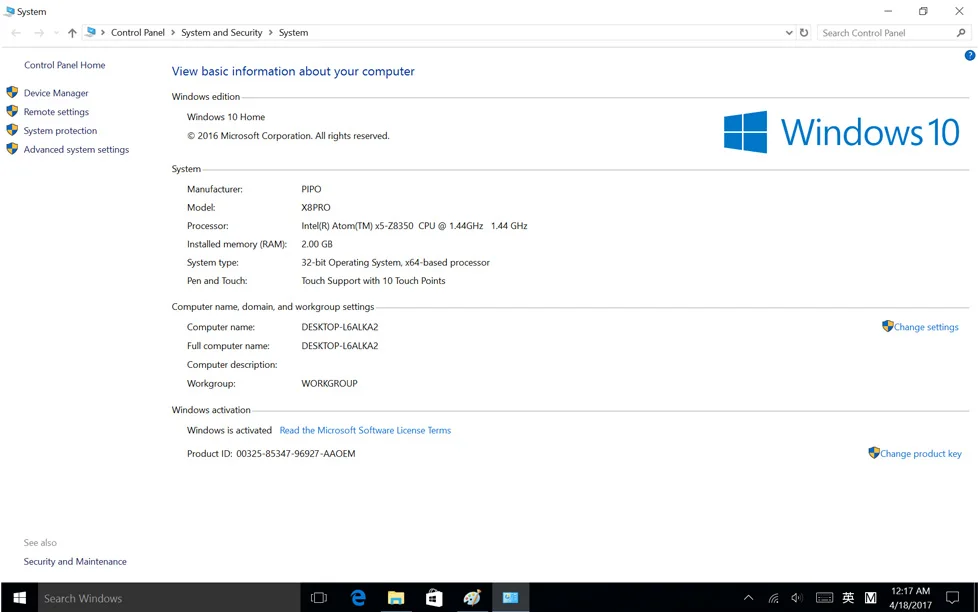Open Device Manager from the sidebar
The height and width of the screenshot is (612, 979).
(56, 93)
